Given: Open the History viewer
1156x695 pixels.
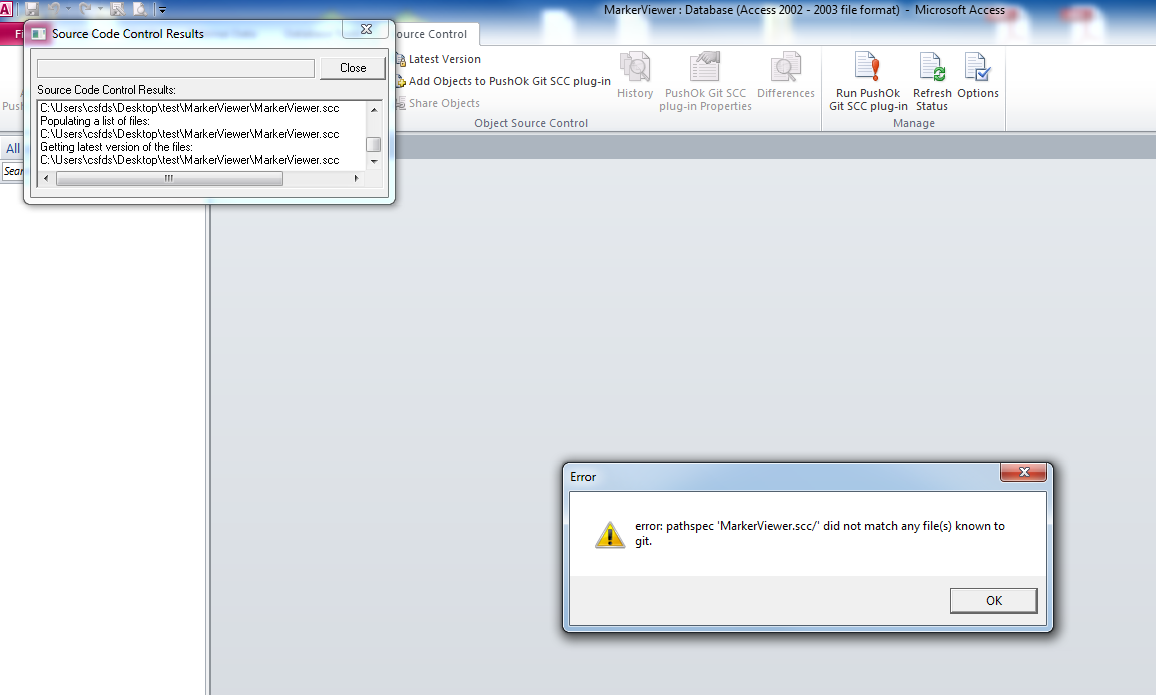Looking at the screenshot, I should (635, 78).
